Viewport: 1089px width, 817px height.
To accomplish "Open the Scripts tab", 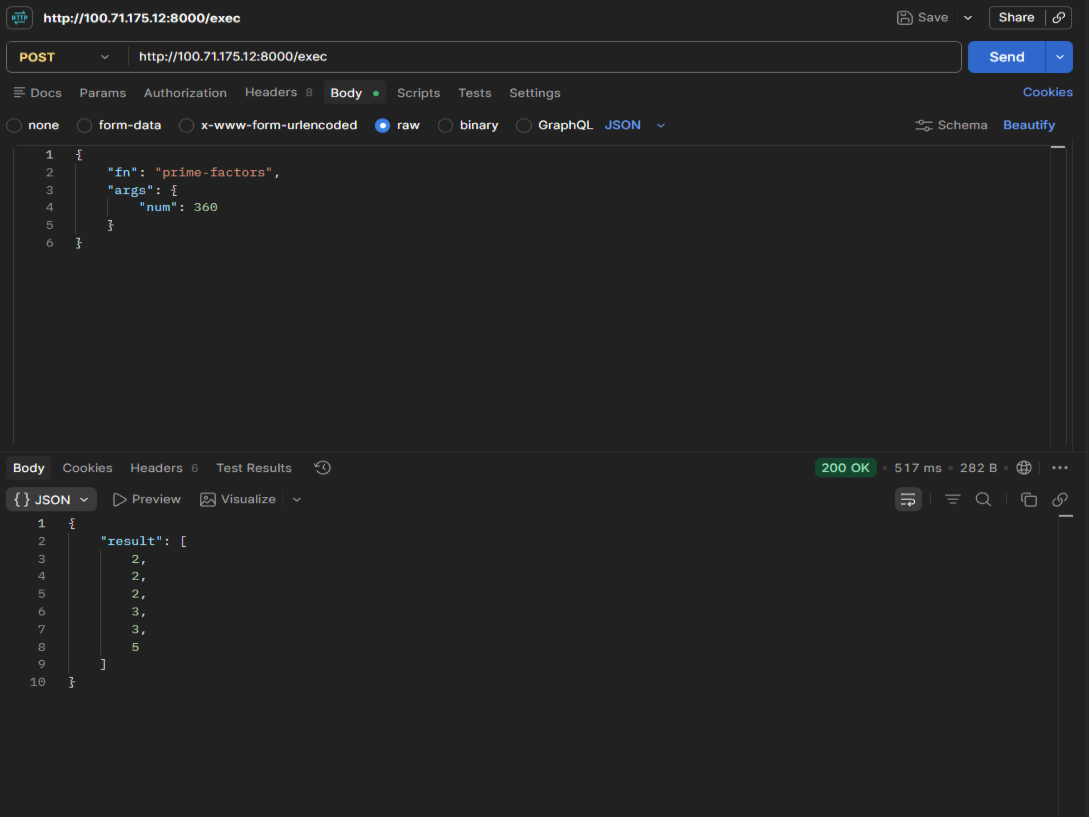I will [x=418, y=93].
